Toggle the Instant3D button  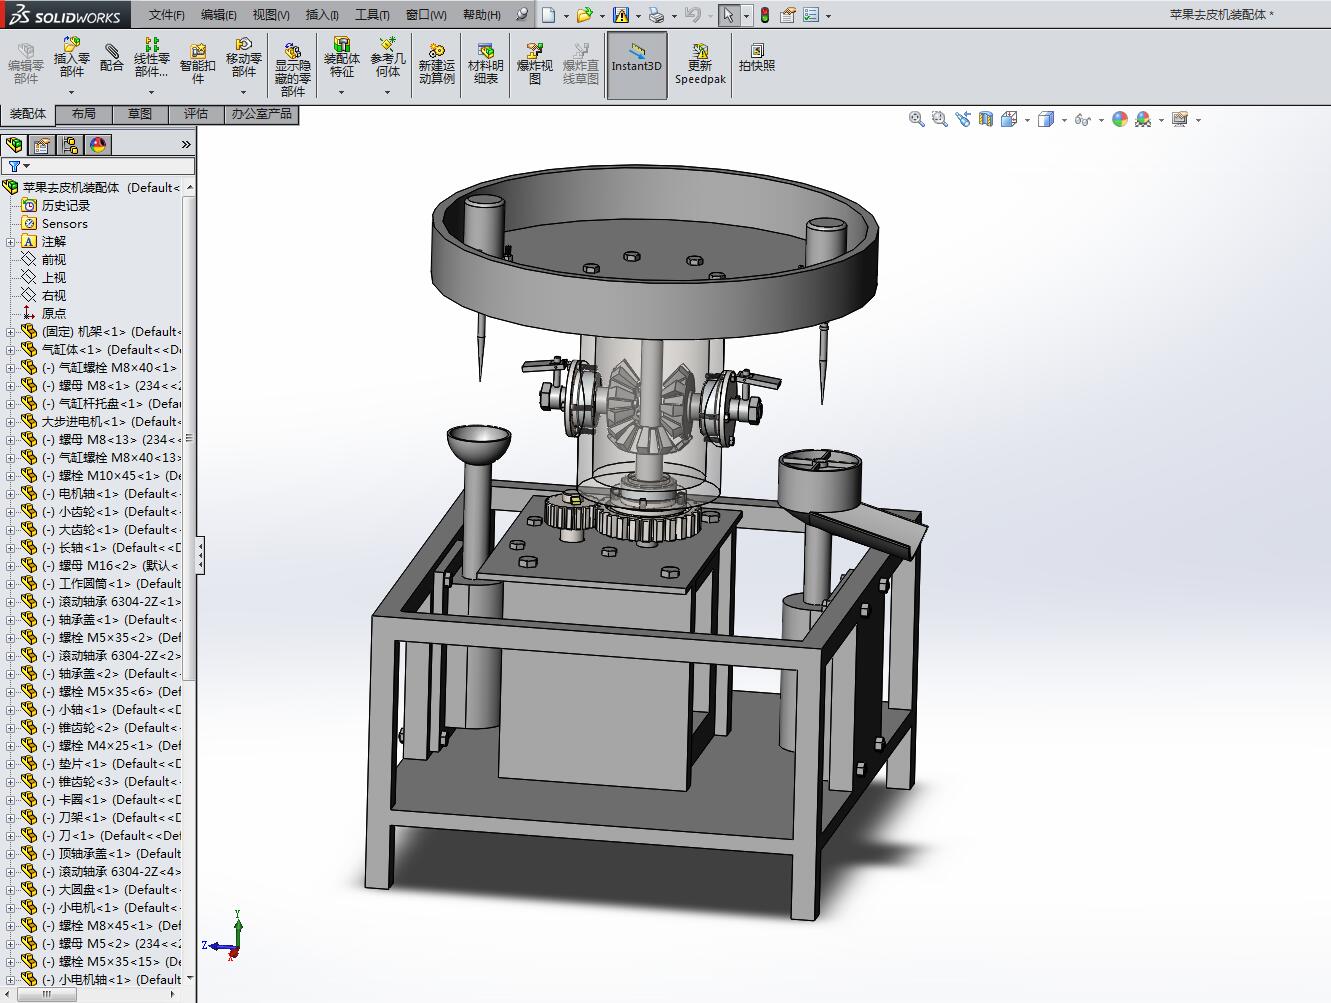(637, 65)
